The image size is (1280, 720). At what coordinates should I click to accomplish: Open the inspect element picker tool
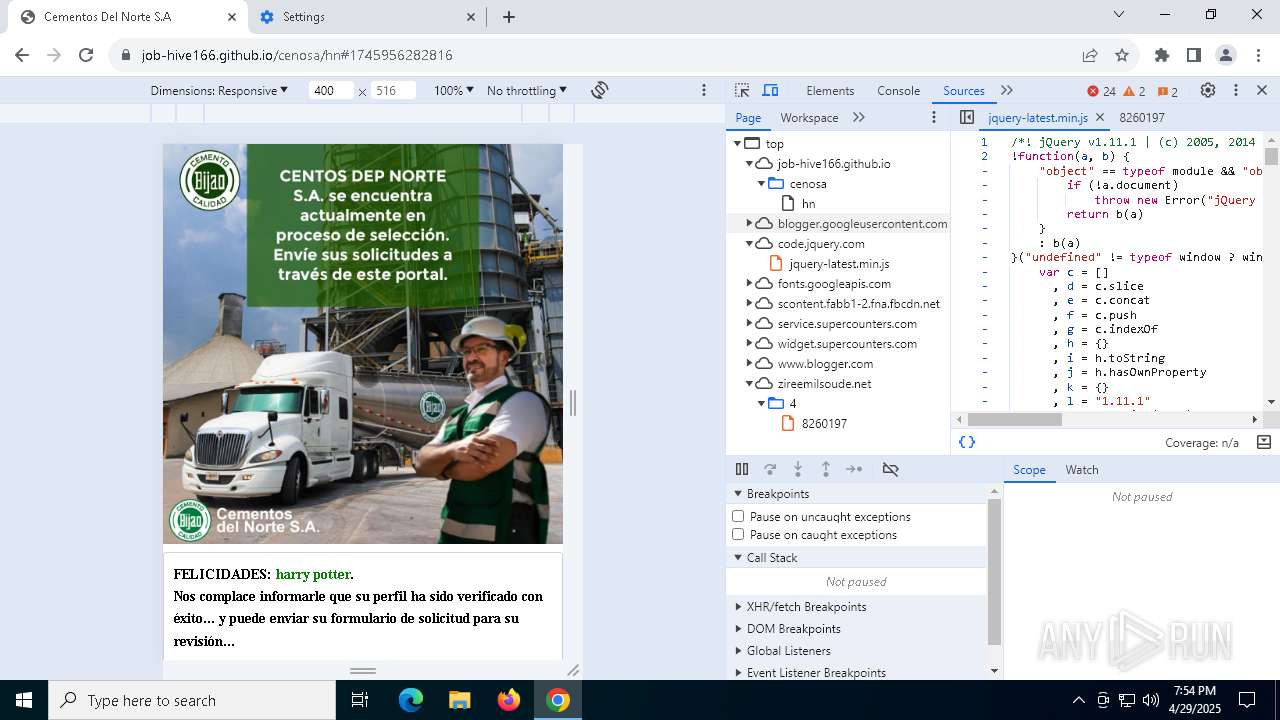(742, 90)
